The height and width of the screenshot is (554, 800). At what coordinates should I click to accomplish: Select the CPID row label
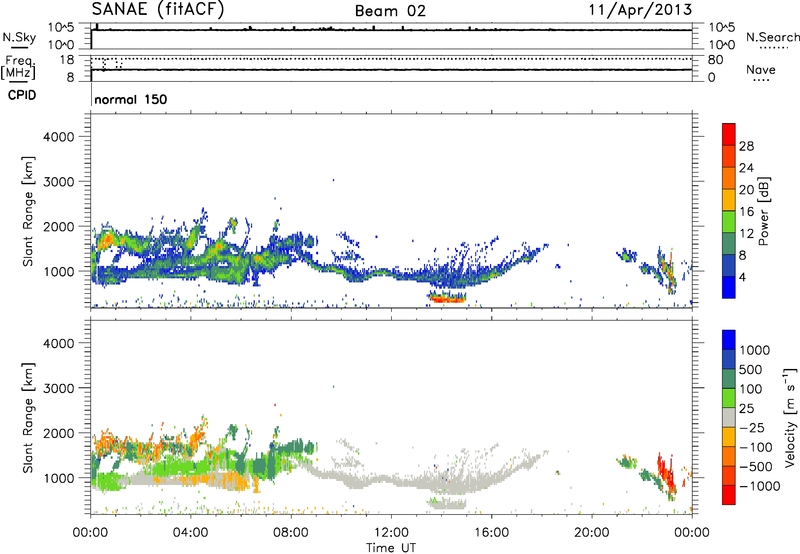point(22,95)
